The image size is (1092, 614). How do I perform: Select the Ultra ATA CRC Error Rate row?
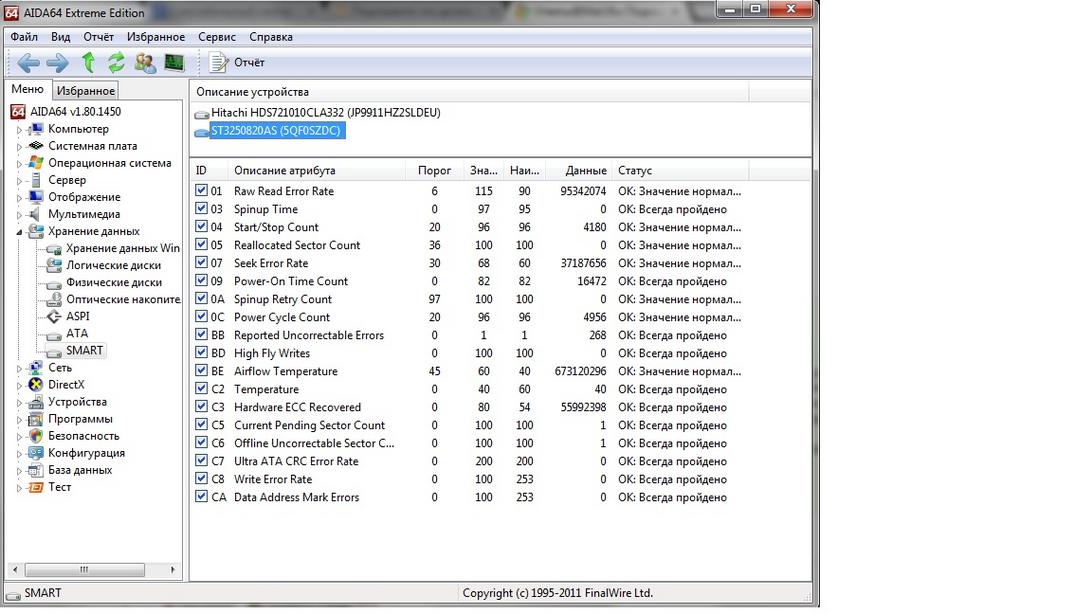(468, 461)
